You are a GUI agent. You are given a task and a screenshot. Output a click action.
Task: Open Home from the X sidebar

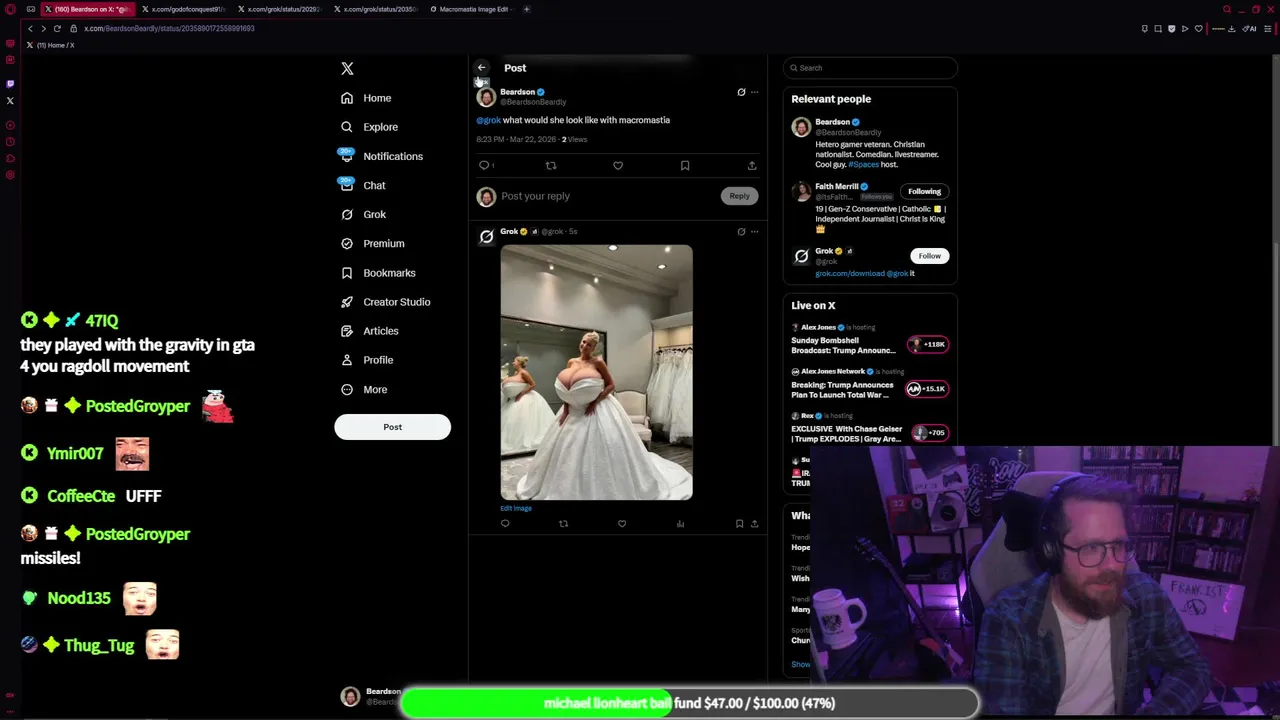point(366,98)
